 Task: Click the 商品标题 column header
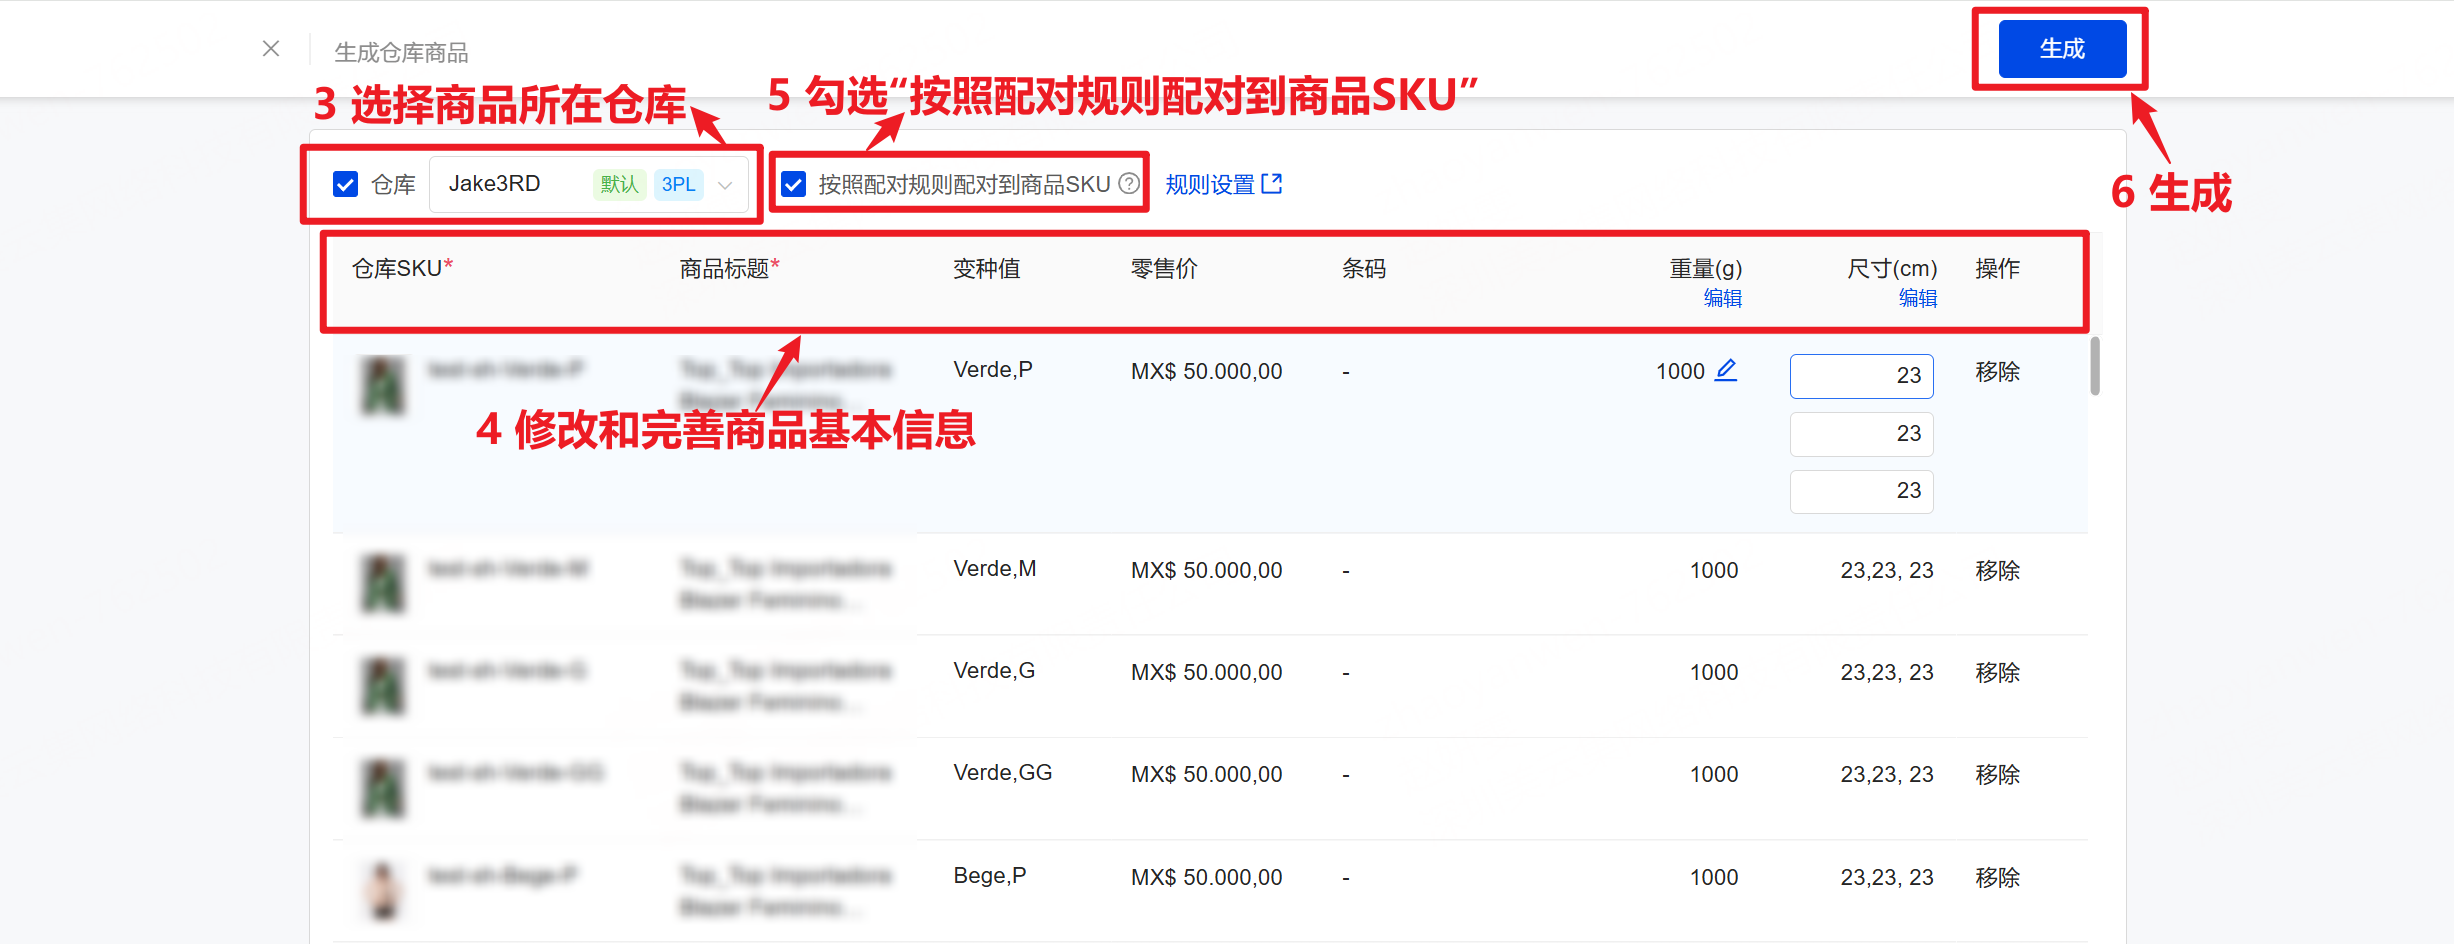[x=730, y=269]
